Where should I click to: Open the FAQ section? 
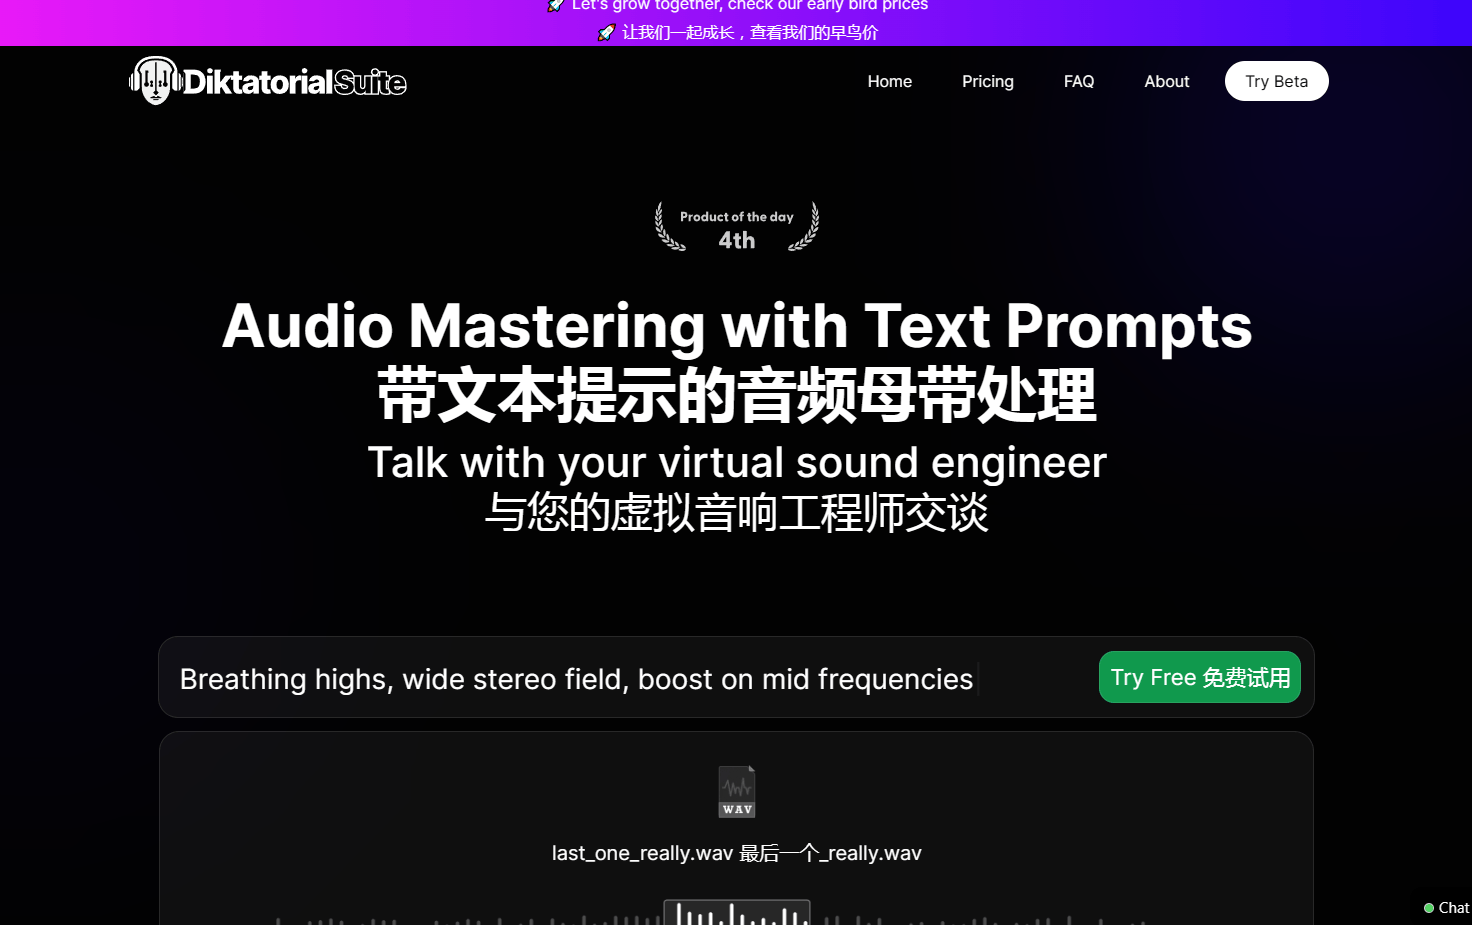[1078, 81]
